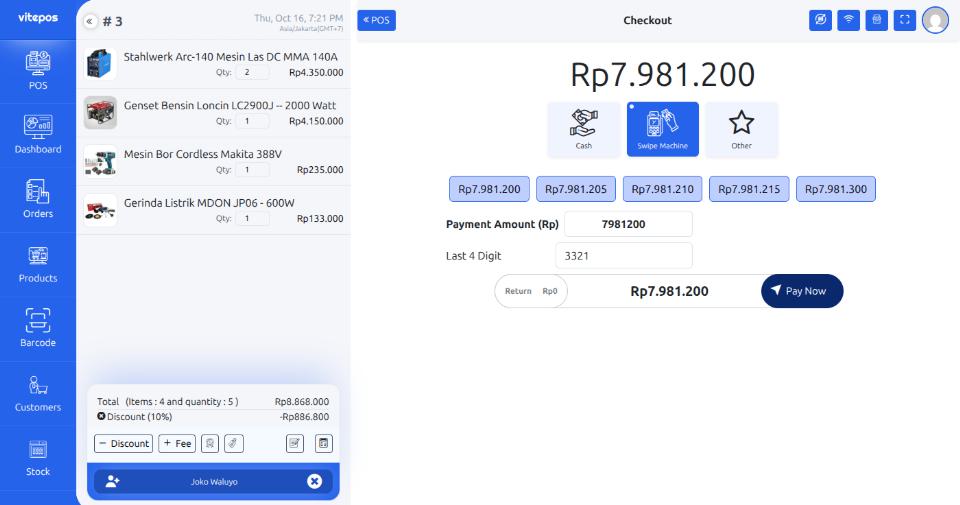The height and width of the screenshot is (505, 960).
Task: Choose quick amount Rp7.981.300
Action: click(836, 189)
